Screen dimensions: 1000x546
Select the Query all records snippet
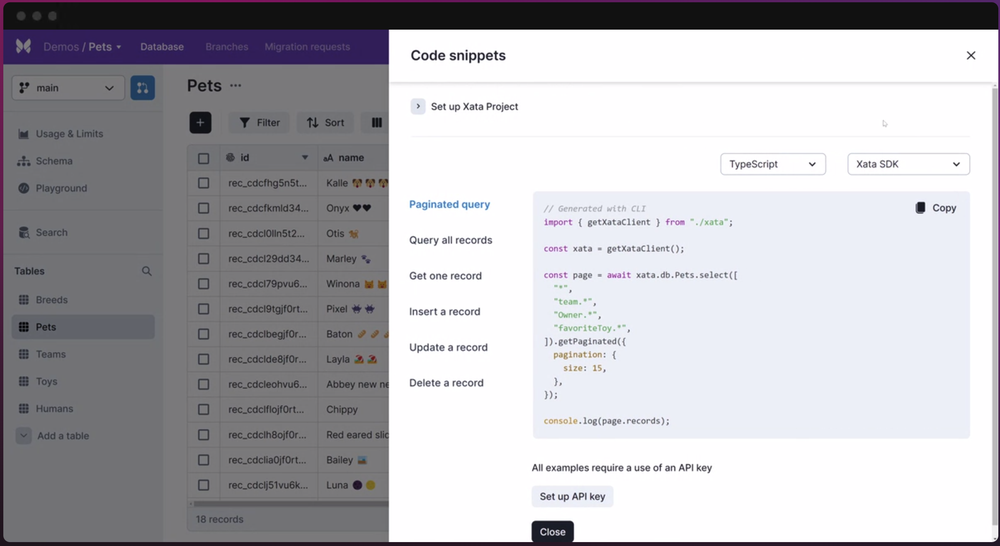(451, 240)
